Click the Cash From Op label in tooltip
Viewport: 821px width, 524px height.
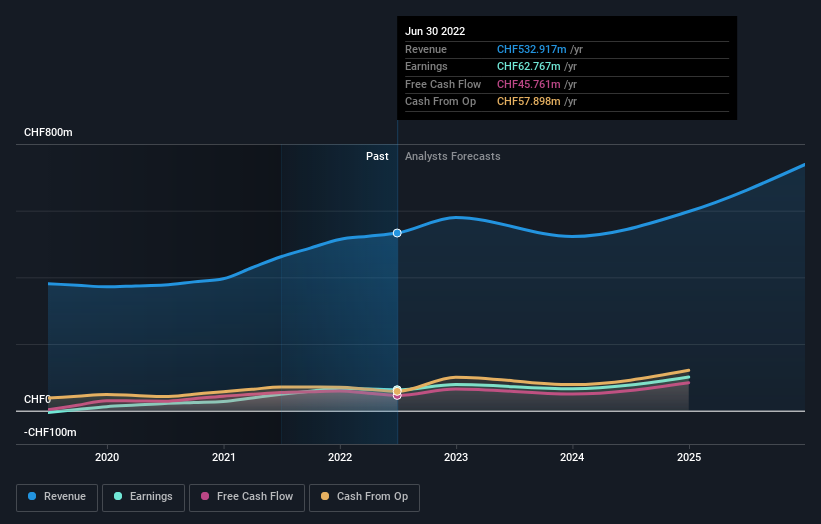click(440, 102)
